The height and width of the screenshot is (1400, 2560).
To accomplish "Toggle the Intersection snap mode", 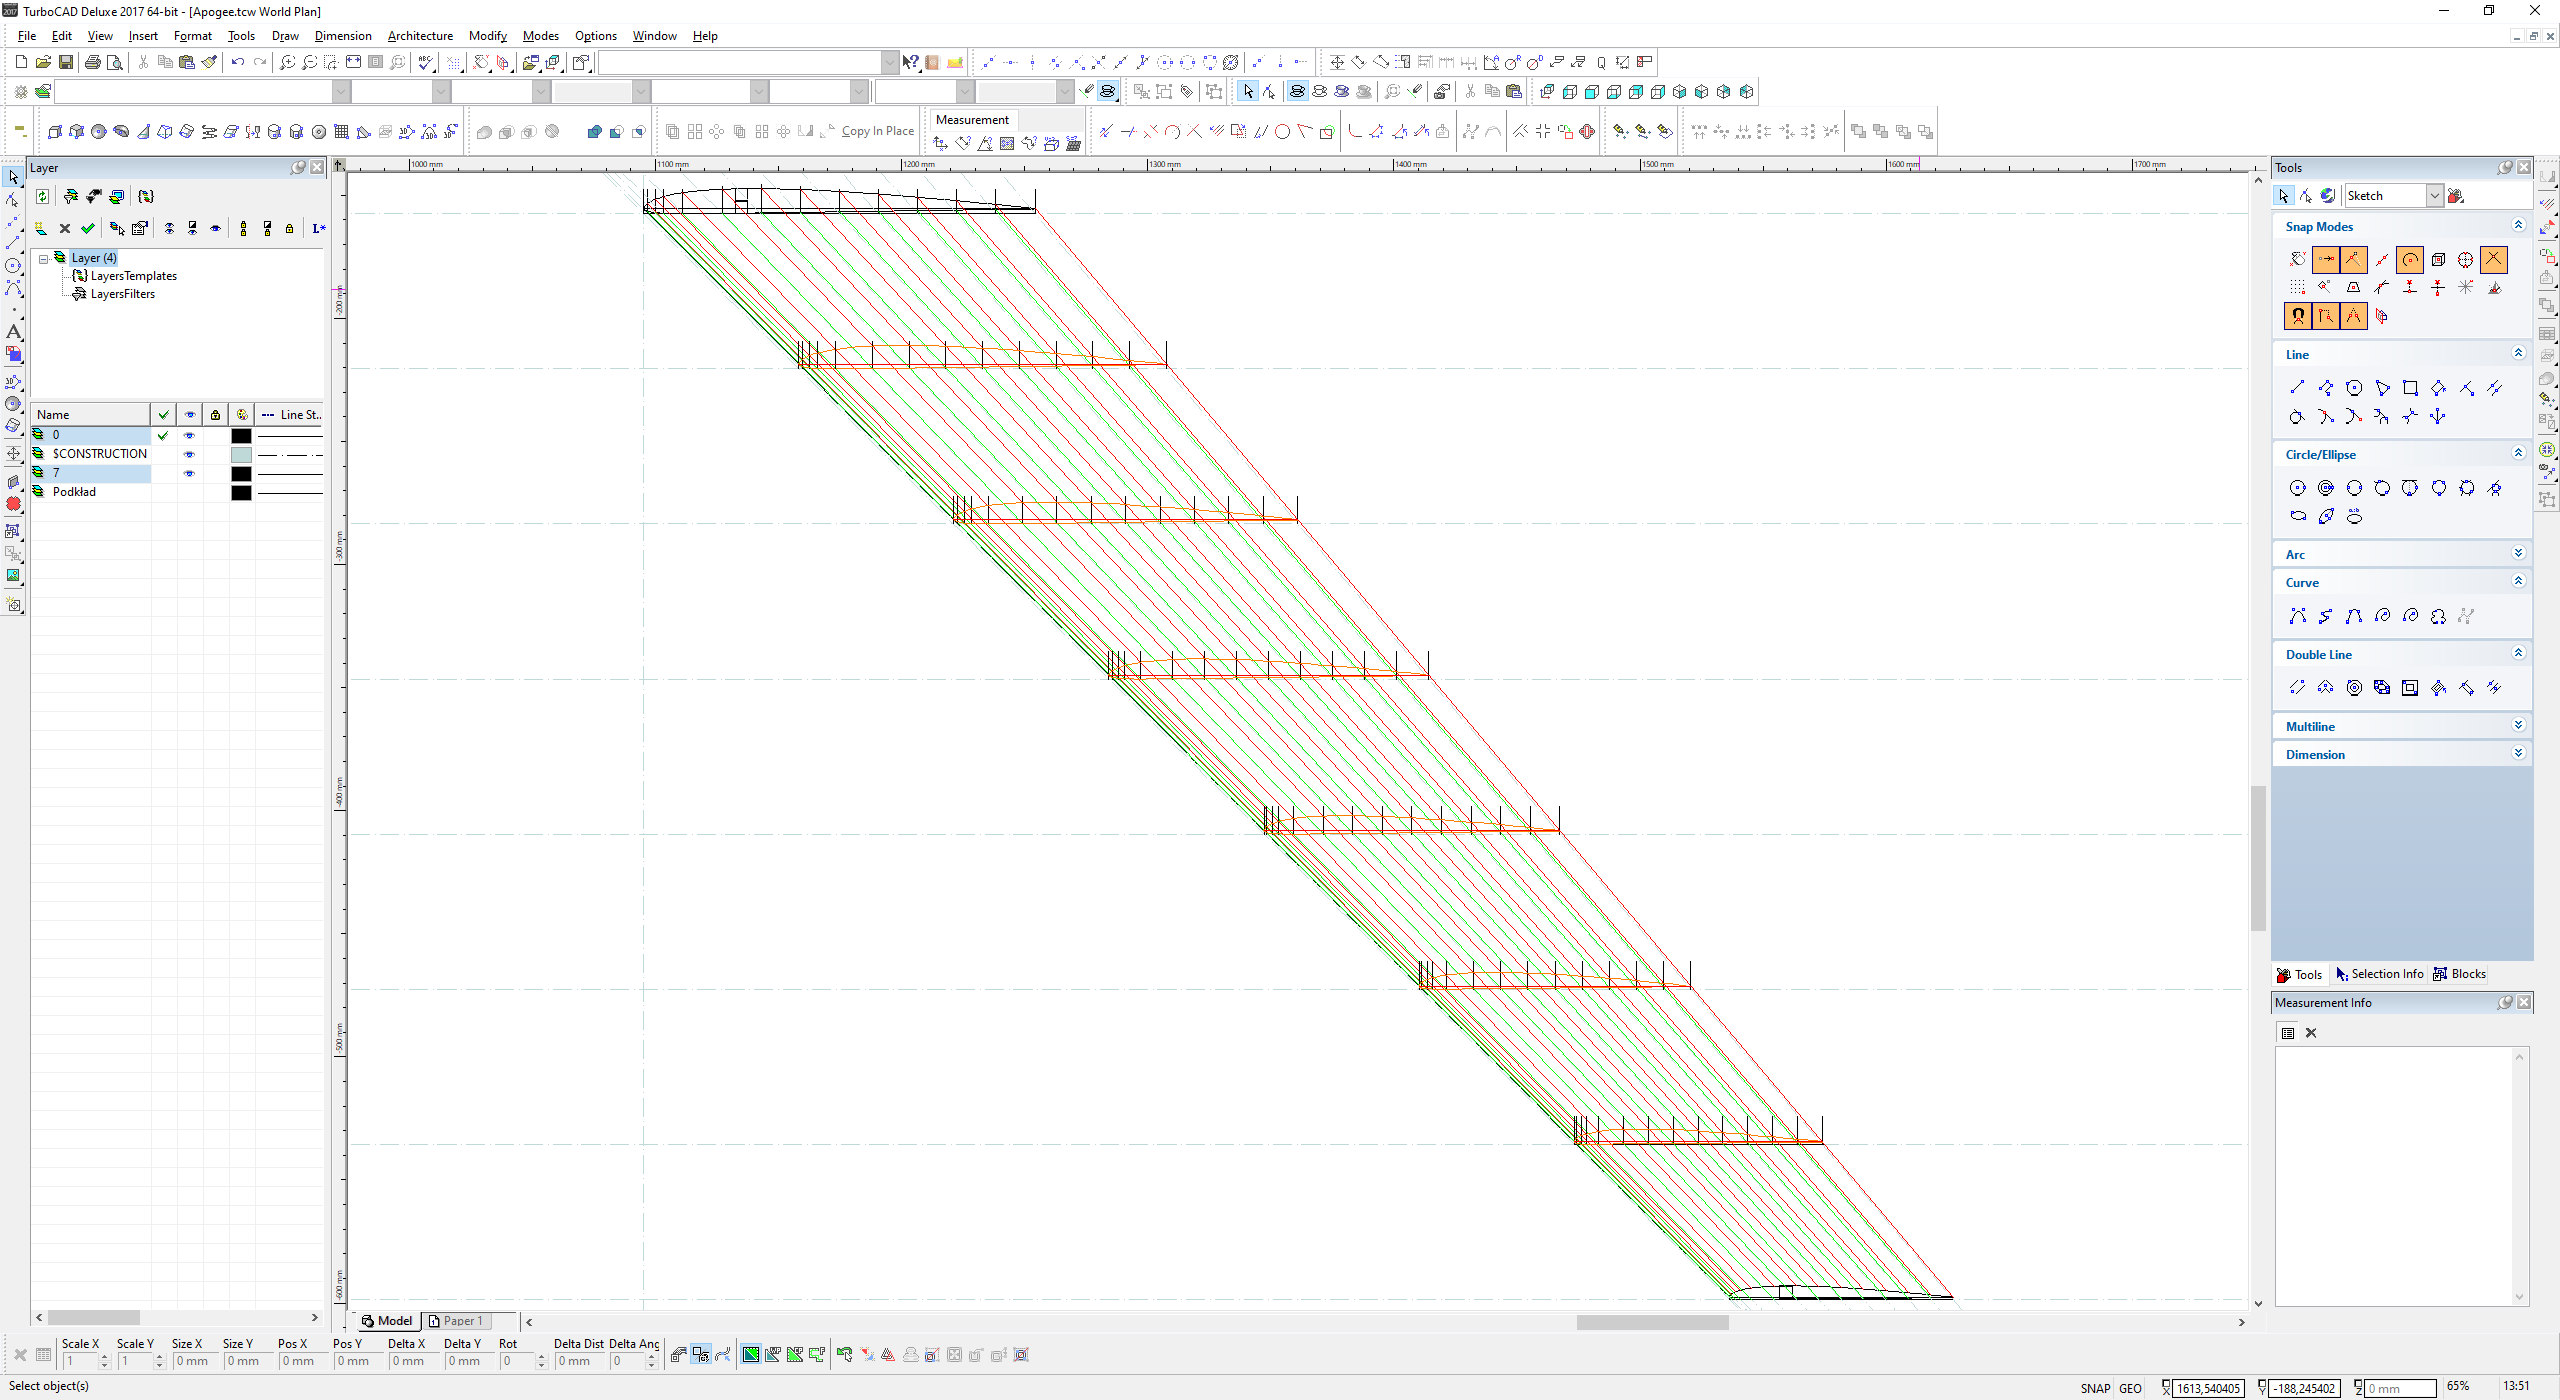I will (2494, 260).
